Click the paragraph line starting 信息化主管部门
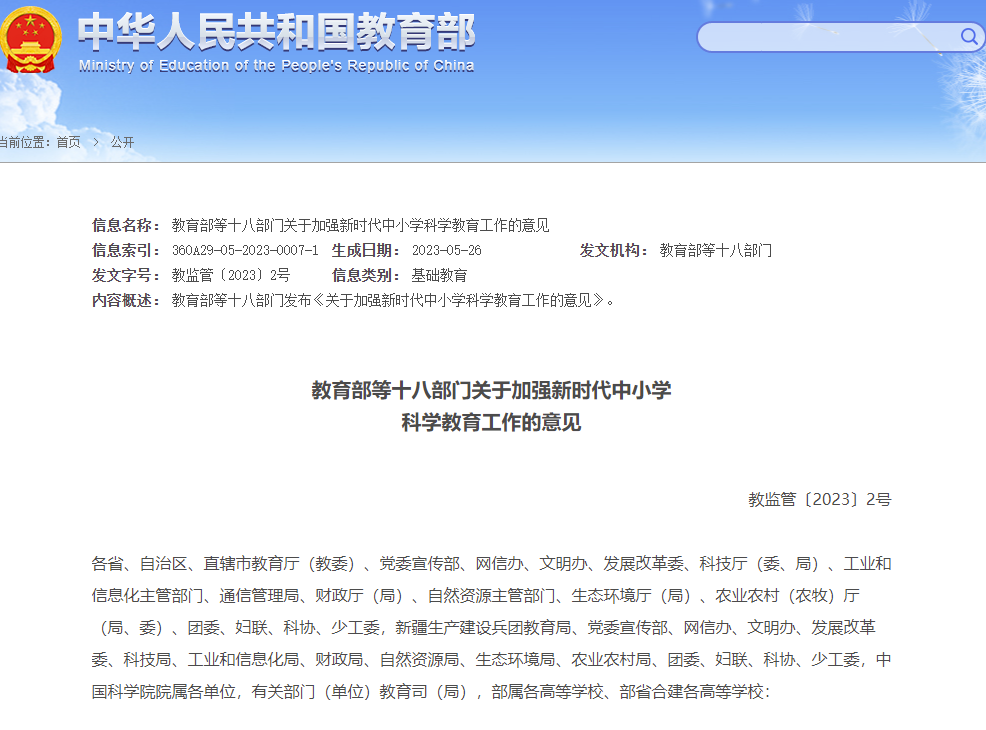The width and height of the screenshot is (986, 730). (x=475, y=595)
